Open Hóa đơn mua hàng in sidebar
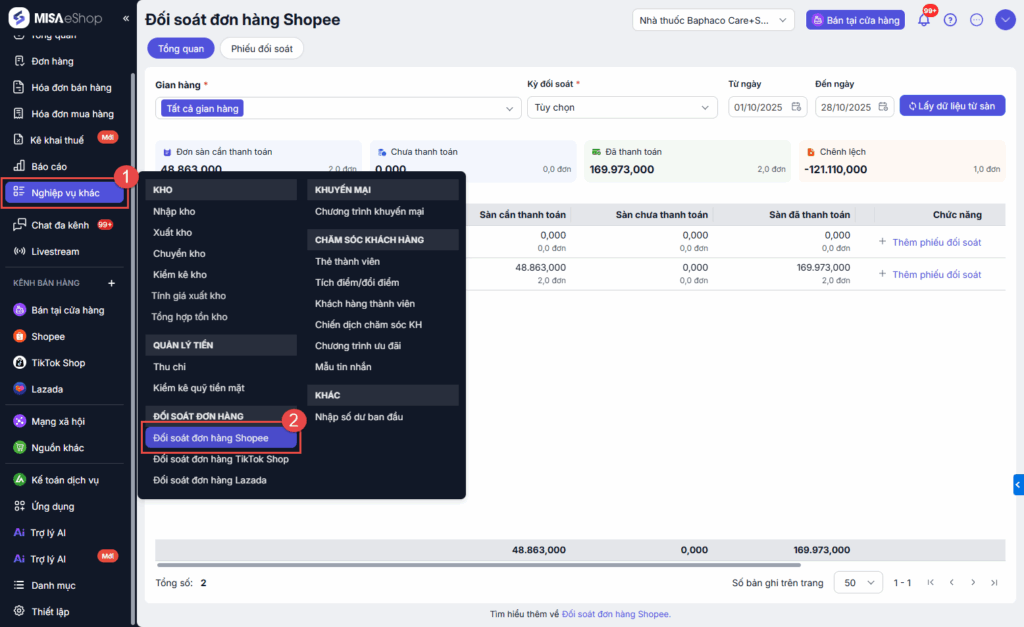 (72, 114)
